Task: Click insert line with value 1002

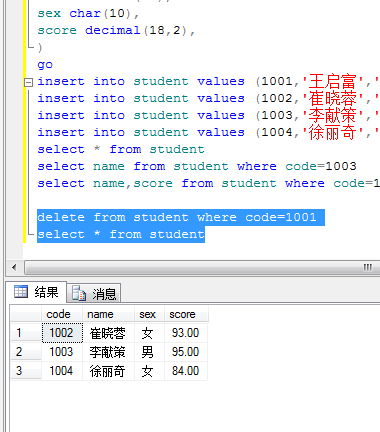Action: [208, 98]
